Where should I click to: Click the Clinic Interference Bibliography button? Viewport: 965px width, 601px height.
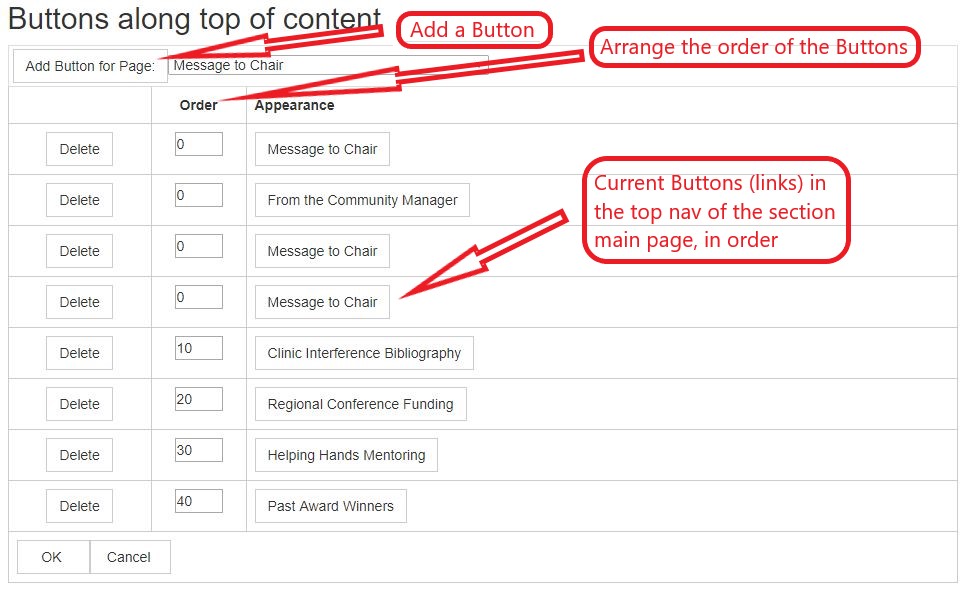(x=364, y=353)
